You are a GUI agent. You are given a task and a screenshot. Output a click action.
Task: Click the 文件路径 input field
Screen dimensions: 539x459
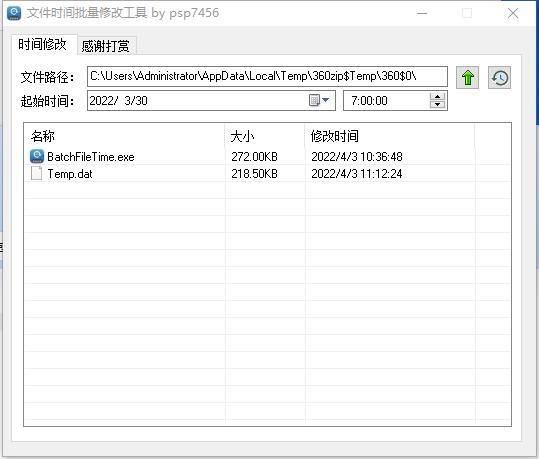tap(267, 76)
